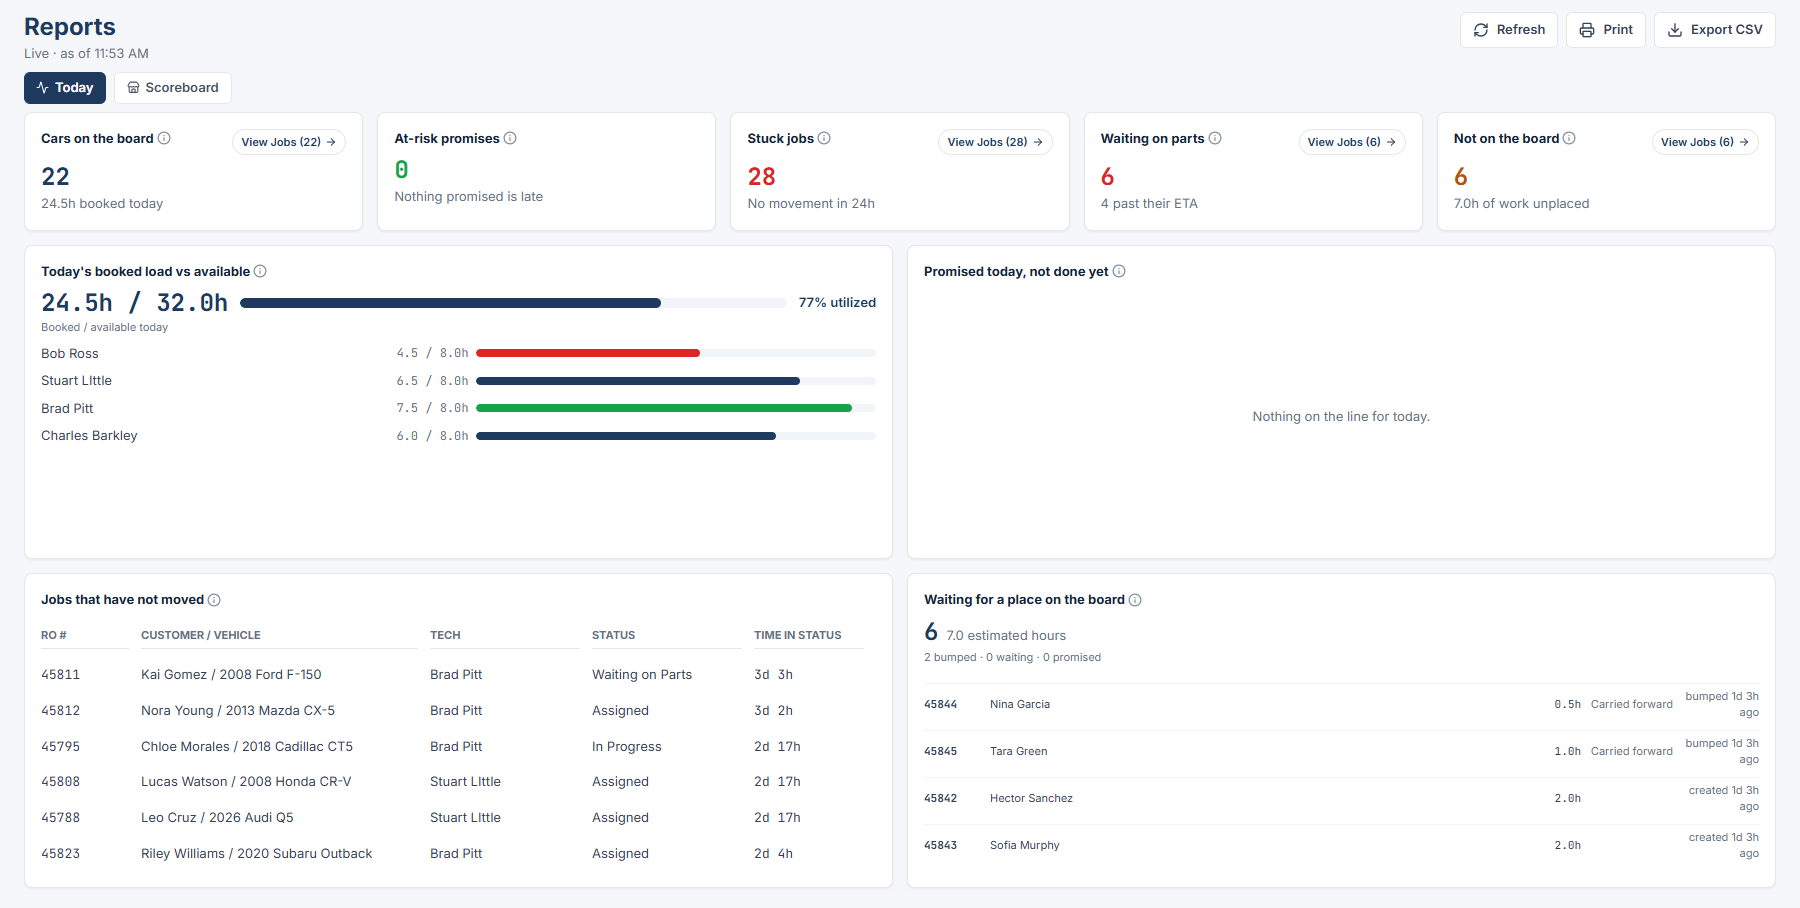
Task: Click the info icon beside Not on the board
Action: coord(1569,138)
